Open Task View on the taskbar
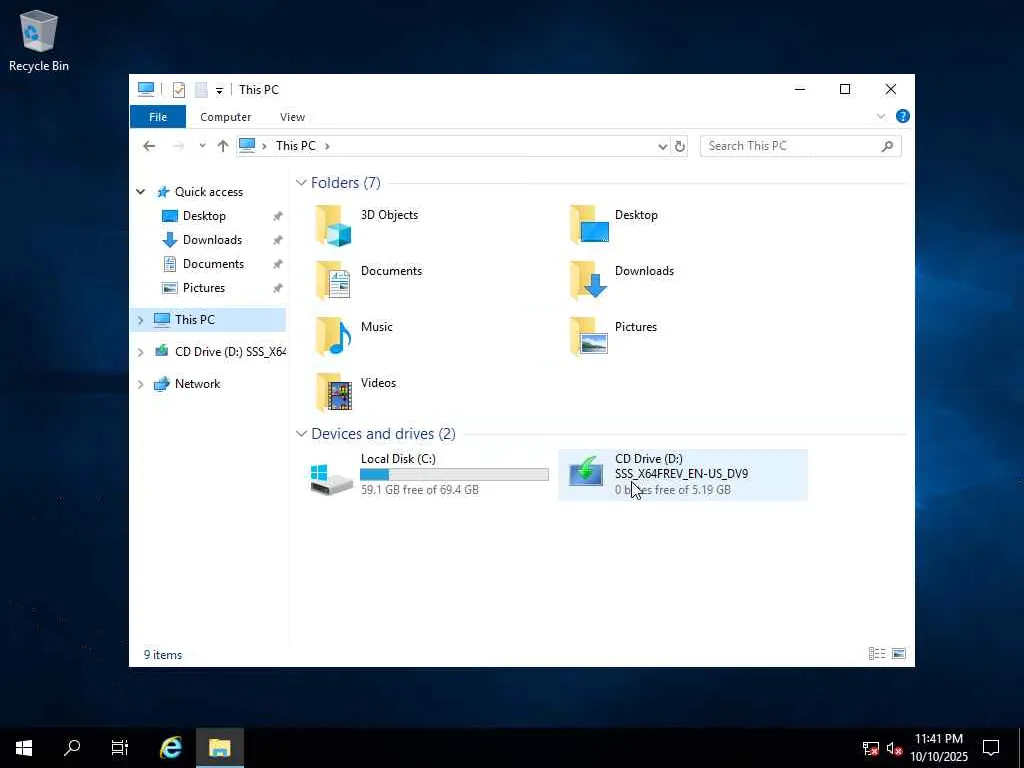The width and height of the screenshot is (1024, 768). click(120, 748)
